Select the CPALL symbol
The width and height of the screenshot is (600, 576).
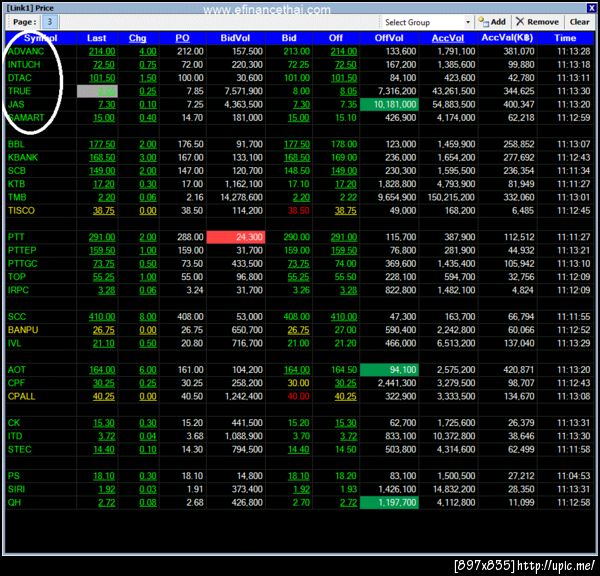[21, 396]
